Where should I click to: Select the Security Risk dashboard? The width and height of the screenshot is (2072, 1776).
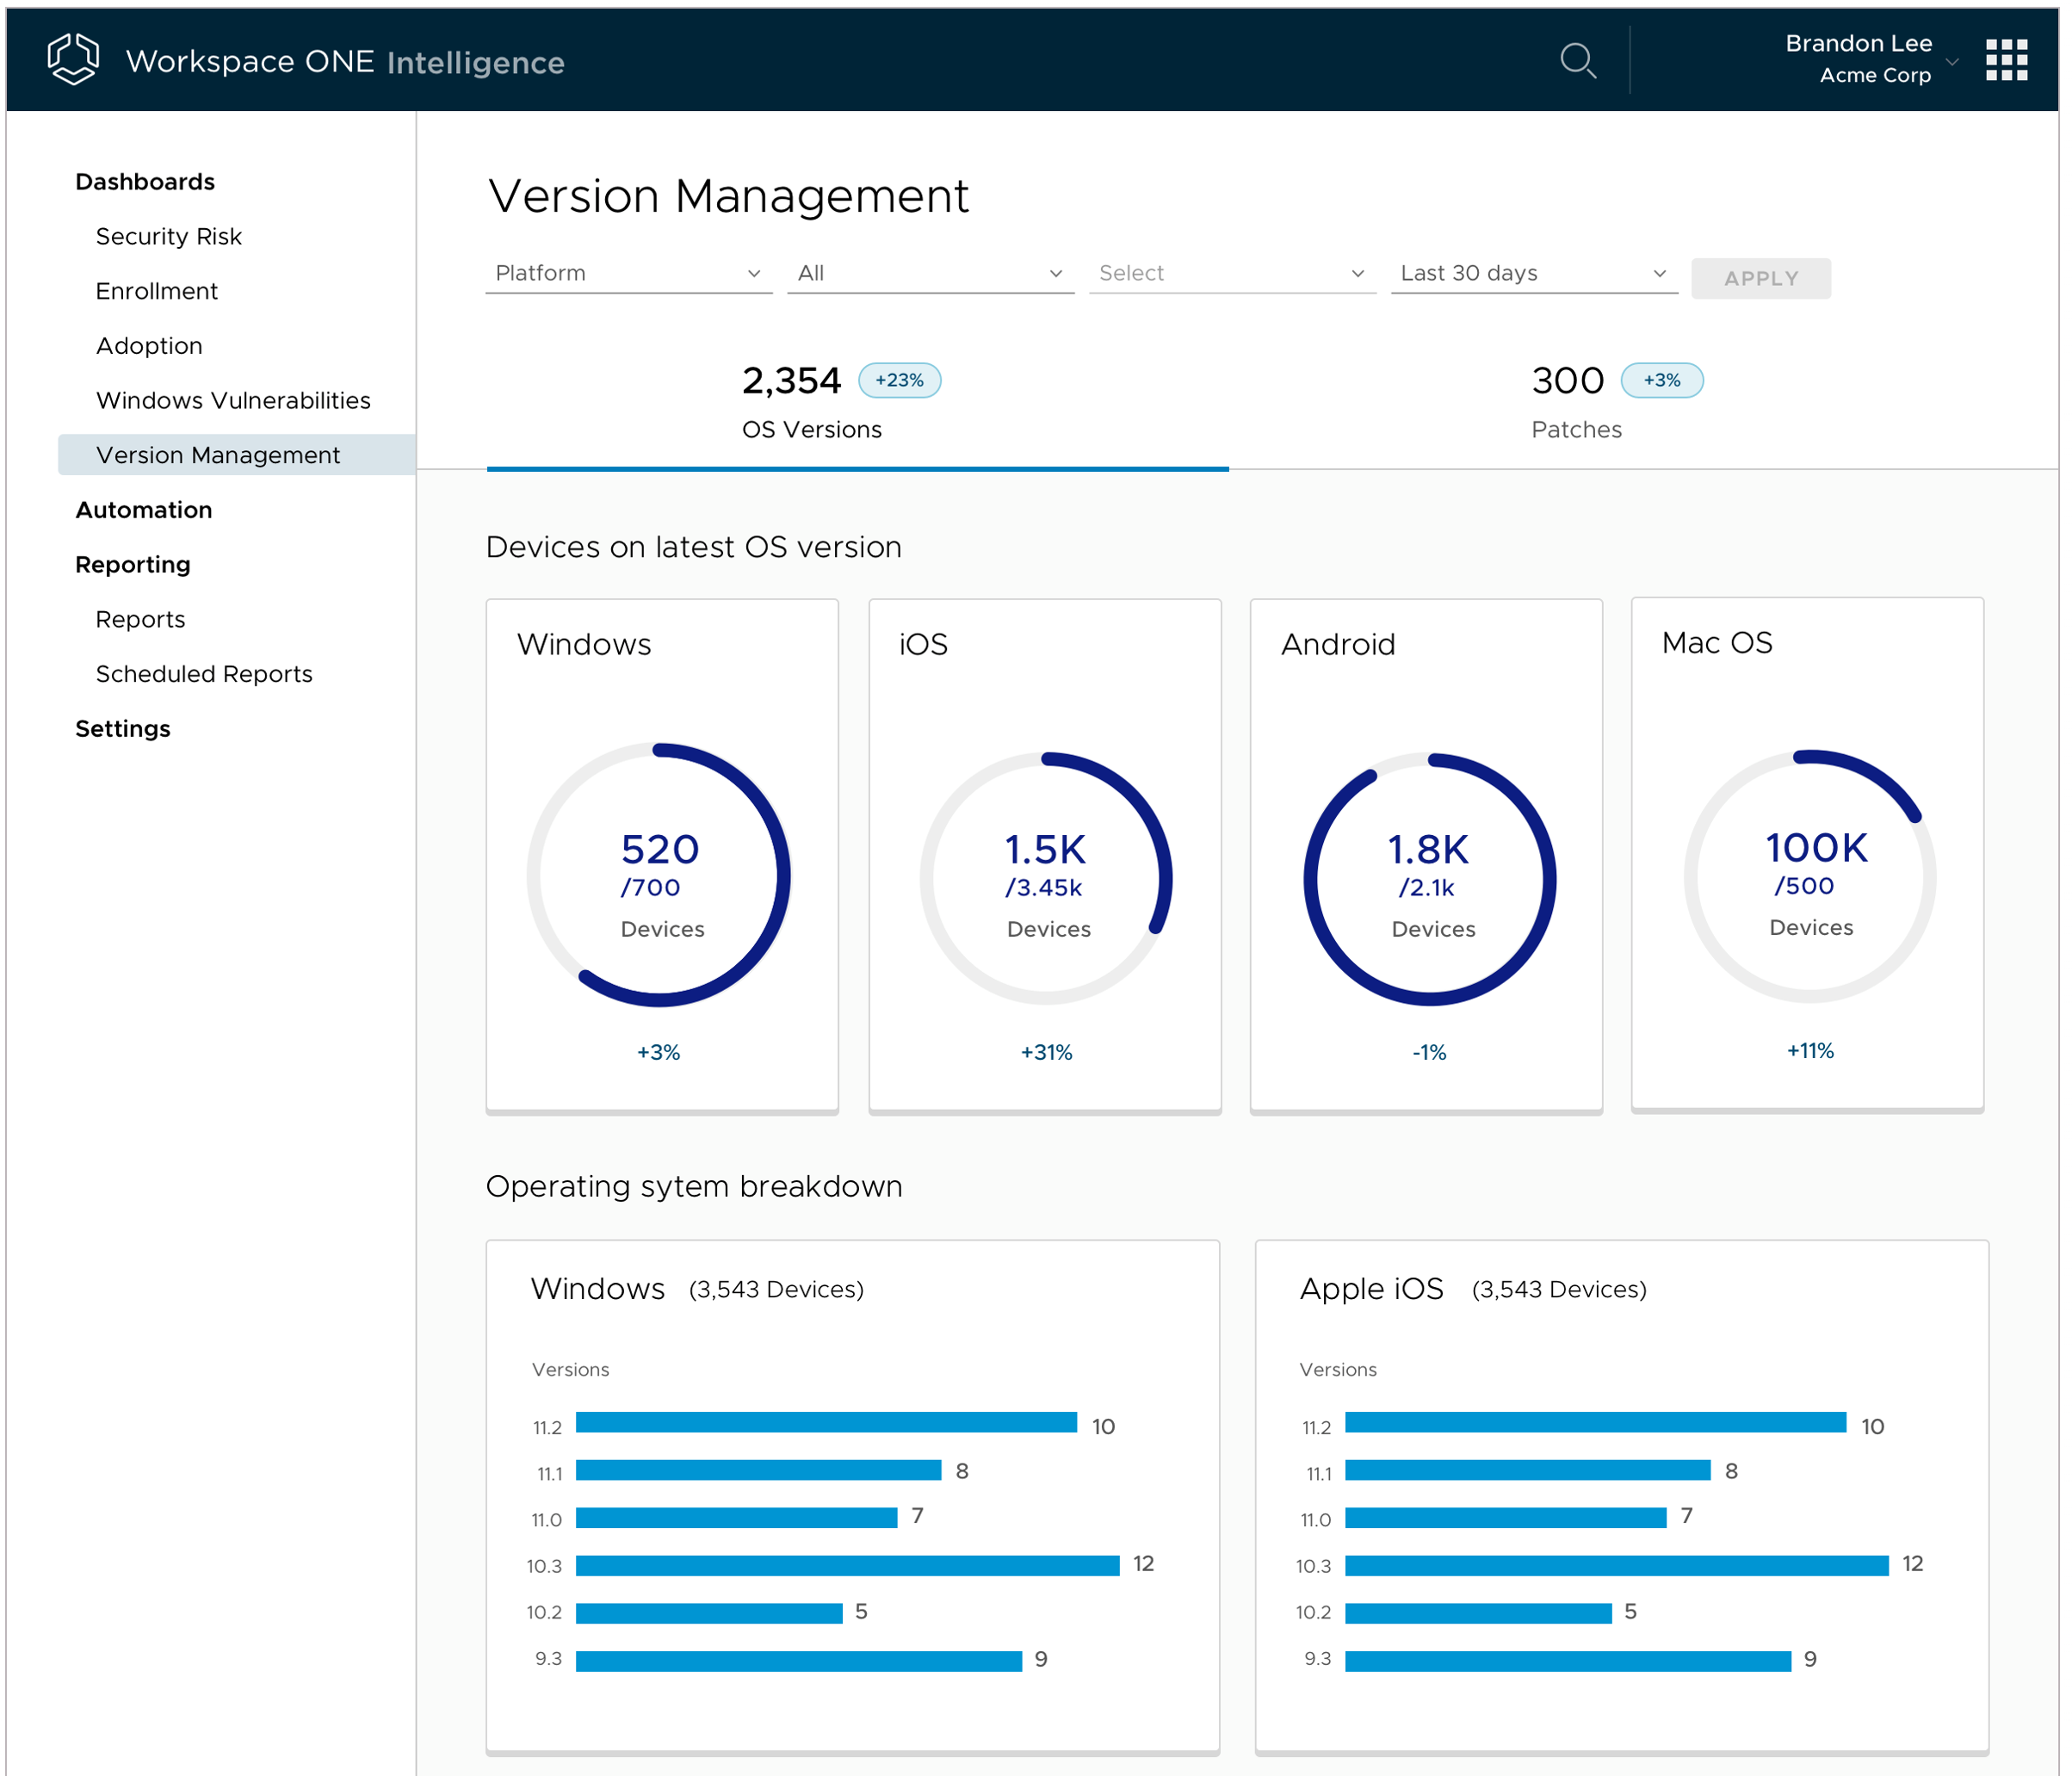(x=169, y=236)
